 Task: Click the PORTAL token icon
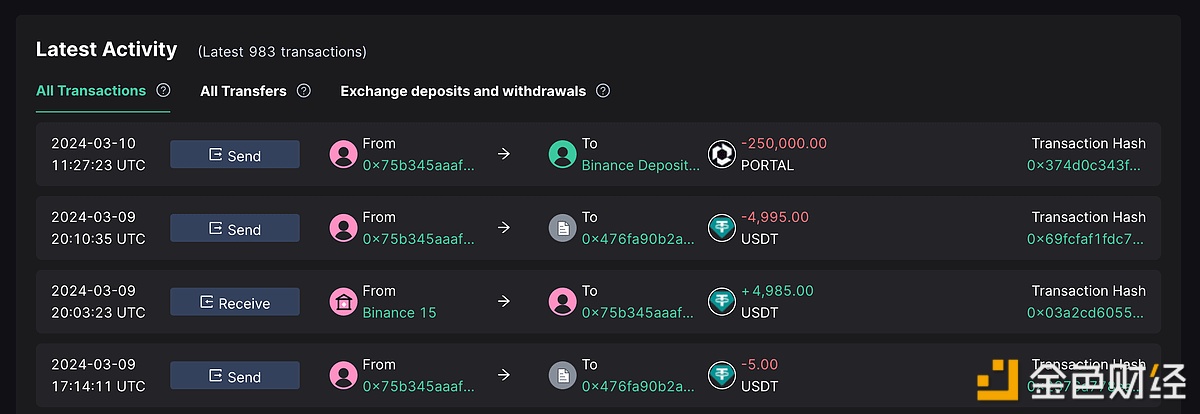(722, 154)
